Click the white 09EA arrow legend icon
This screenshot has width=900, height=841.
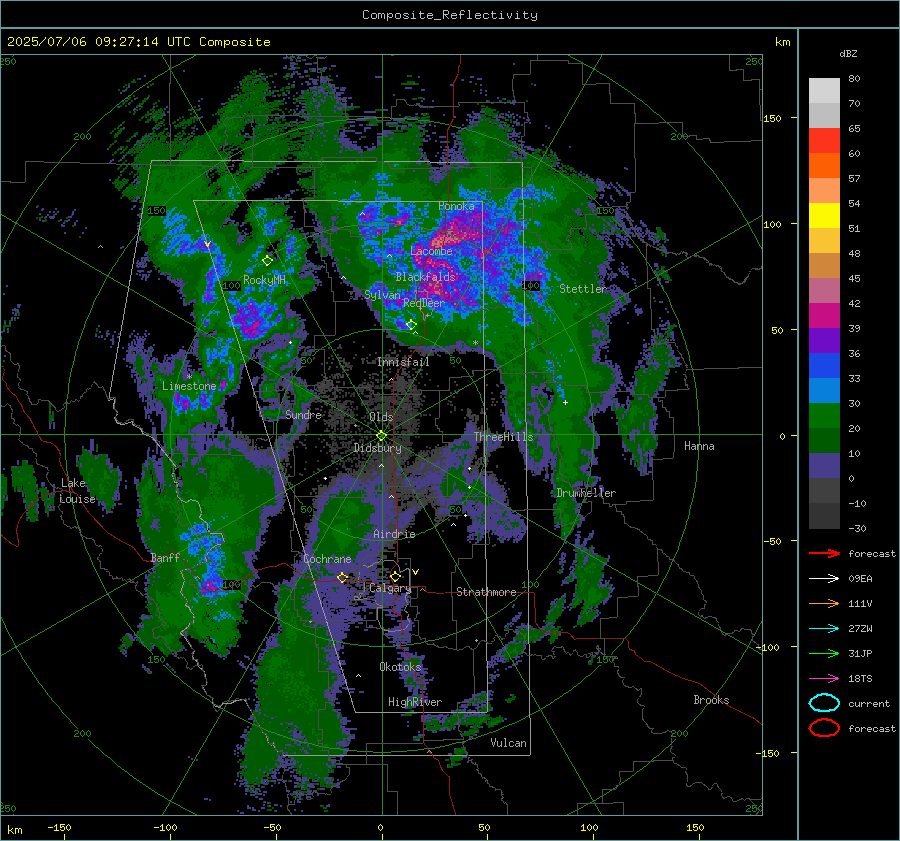pyautogui.click(x=824, y=578)
